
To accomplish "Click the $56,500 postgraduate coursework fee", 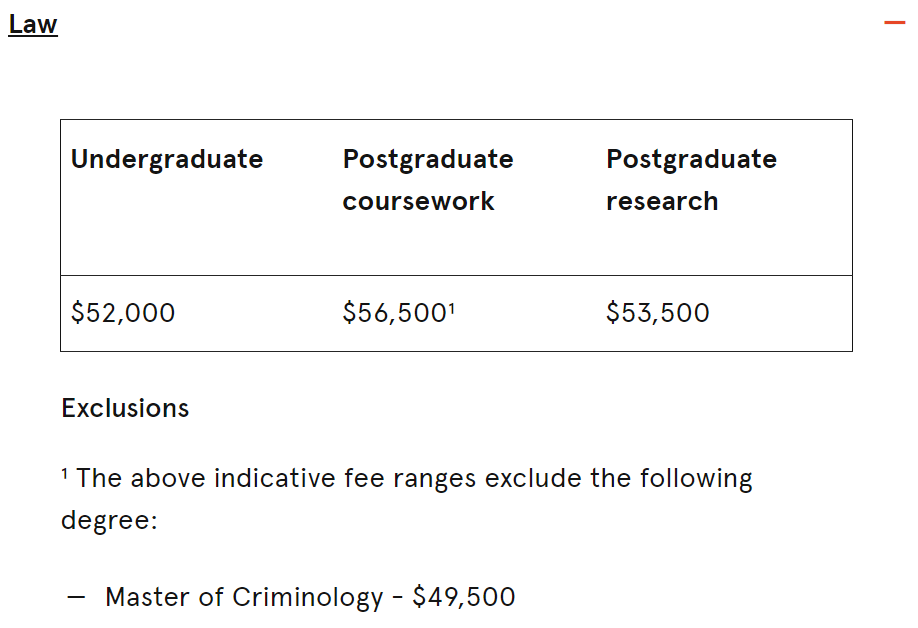I will coord(395,313).
